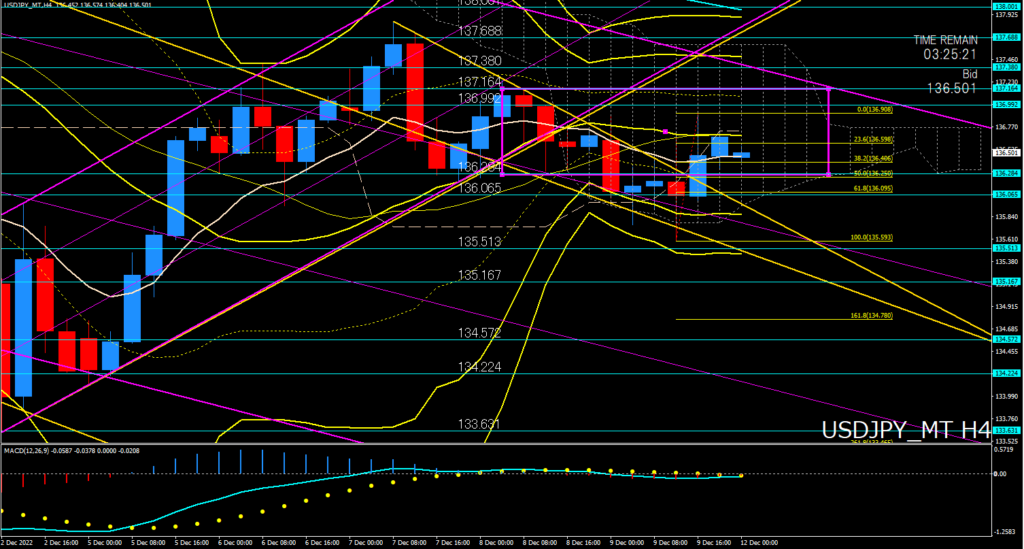1024x549 pixels.
Task: Click the 8 Dec 08:00 time-axis label
Action: pyautogui.click(x=539, y=542)
